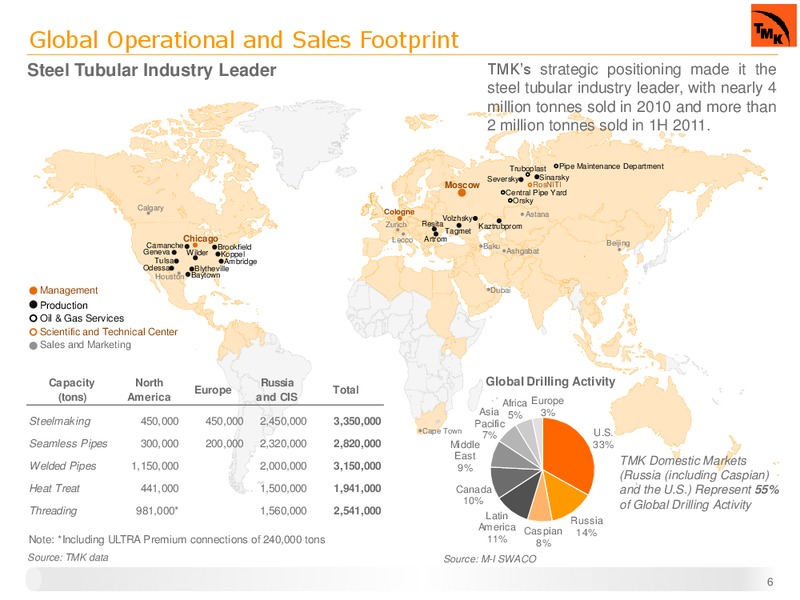Viewport: 800px width, 600px height.
Task: Click the Oil & Gas Services legend circle
Action: coord(33,318)
